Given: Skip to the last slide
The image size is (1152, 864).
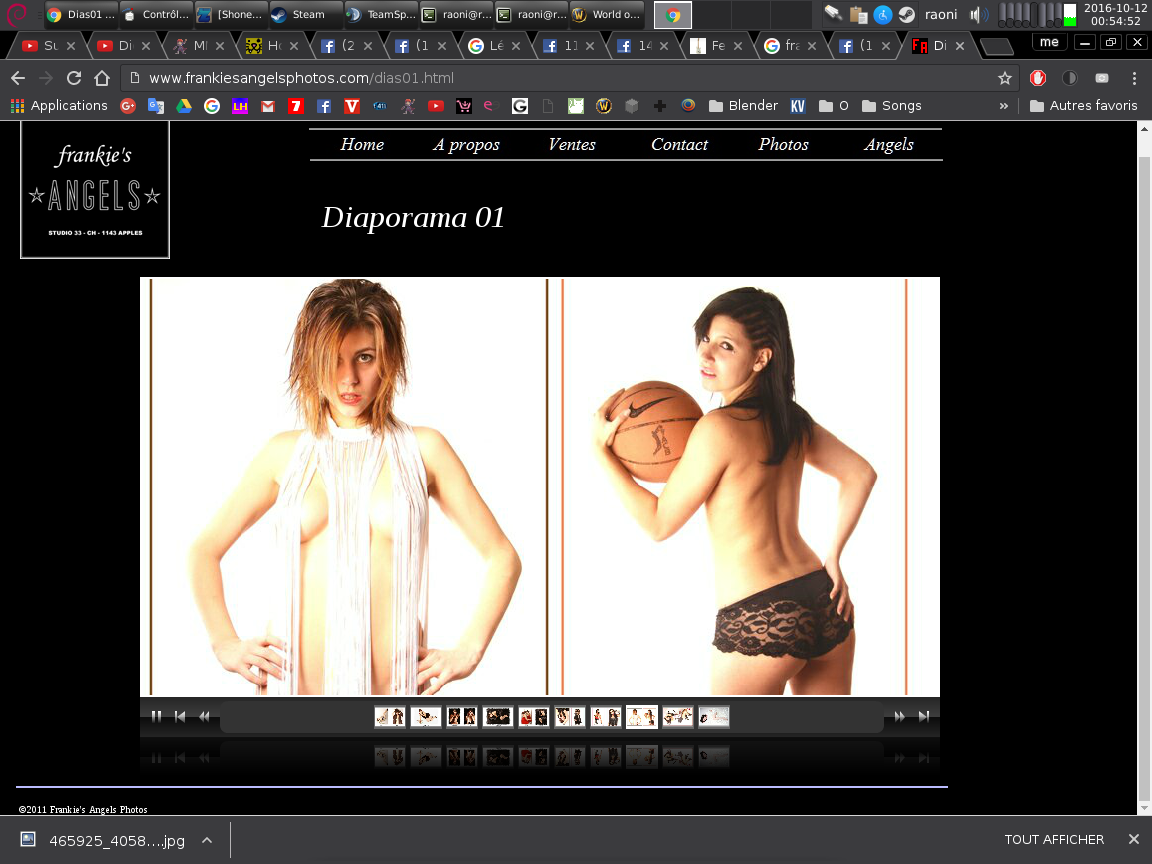Looking at the screenshot, I should point(924,716).
